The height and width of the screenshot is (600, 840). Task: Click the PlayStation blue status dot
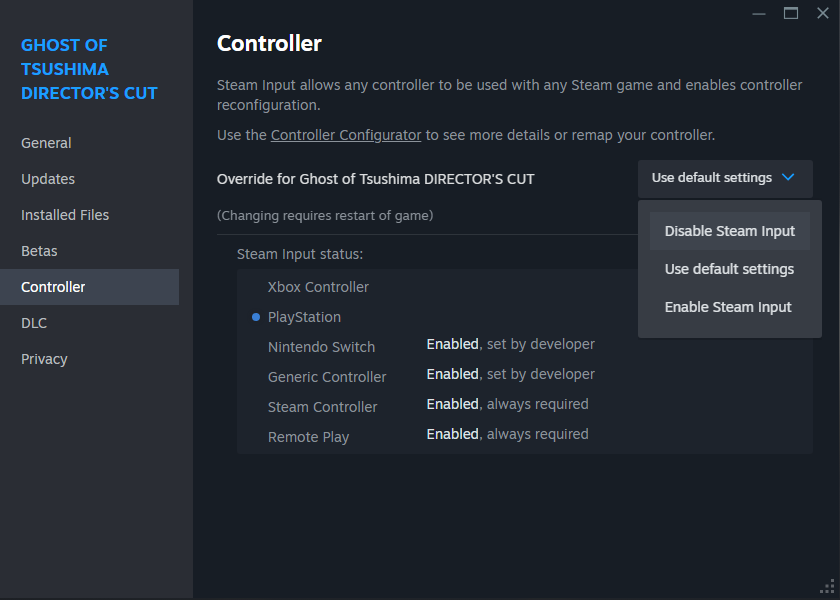(x=256, y=317)
